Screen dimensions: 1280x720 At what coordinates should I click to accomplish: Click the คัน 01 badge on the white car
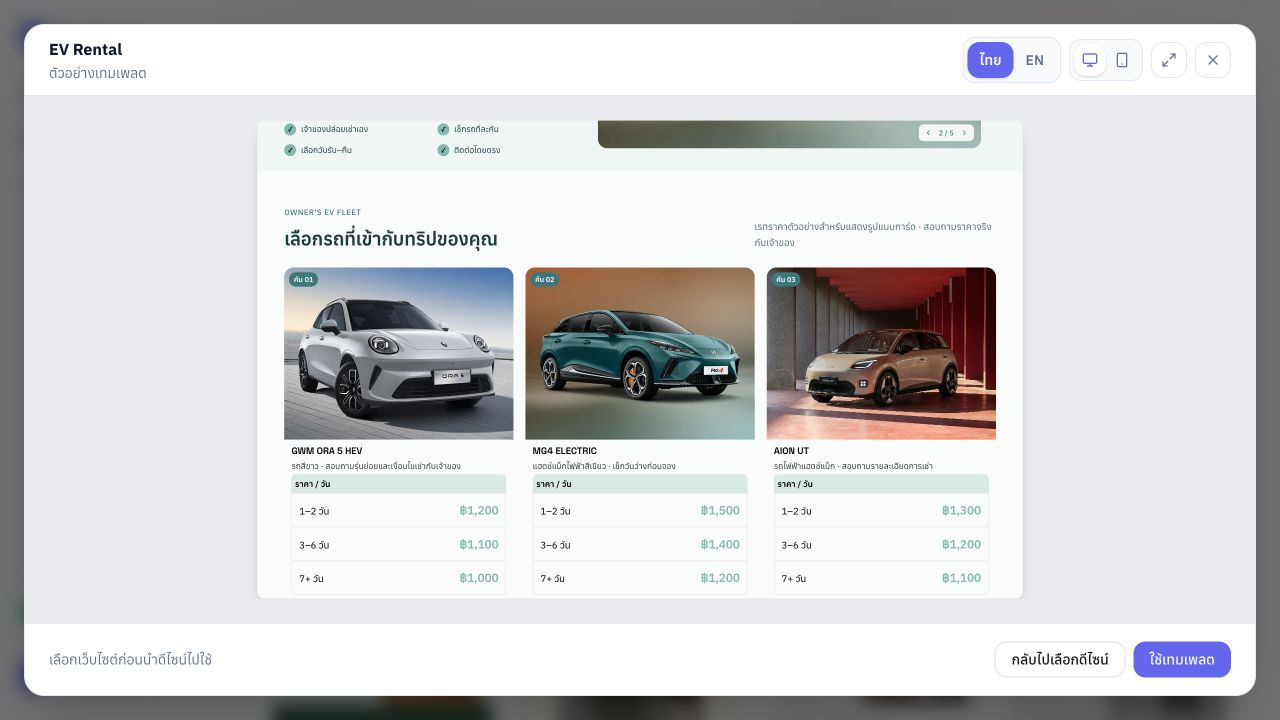pos(303,280)
